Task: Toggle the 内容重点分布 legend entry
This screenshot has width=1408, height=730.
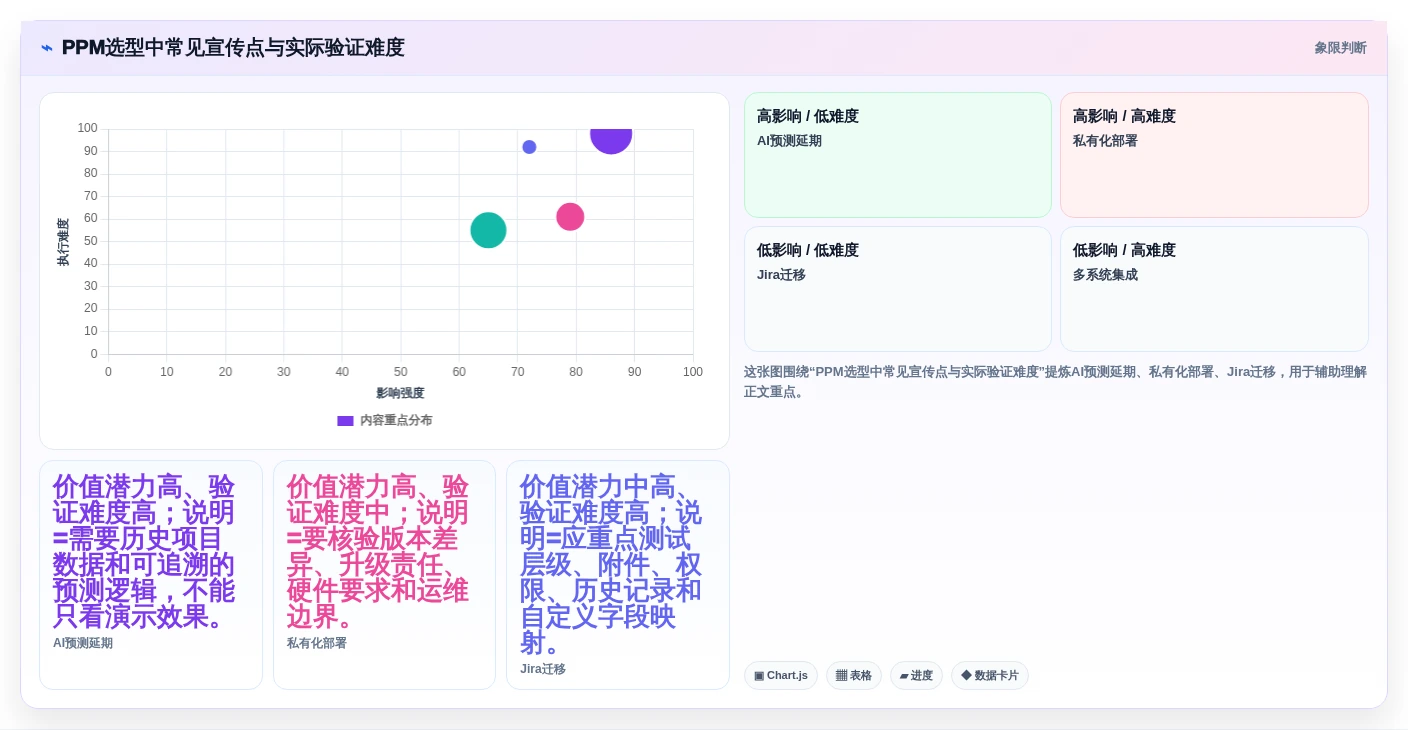Action: [384, 421]
